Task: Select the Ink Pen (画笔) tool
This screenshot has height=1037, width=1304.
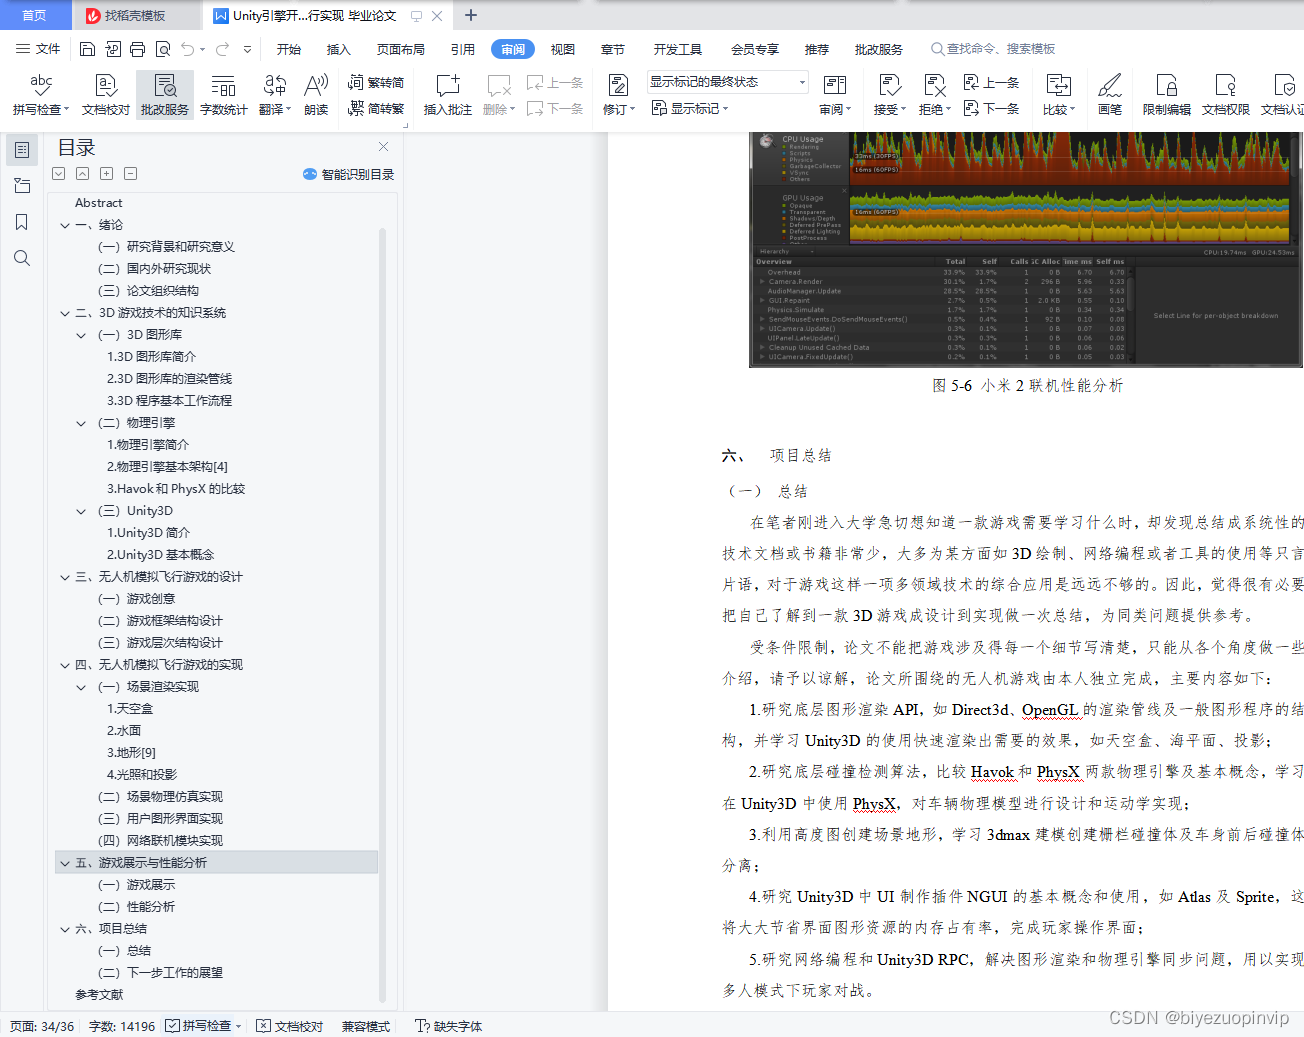Action: [x=1110, y=95]
